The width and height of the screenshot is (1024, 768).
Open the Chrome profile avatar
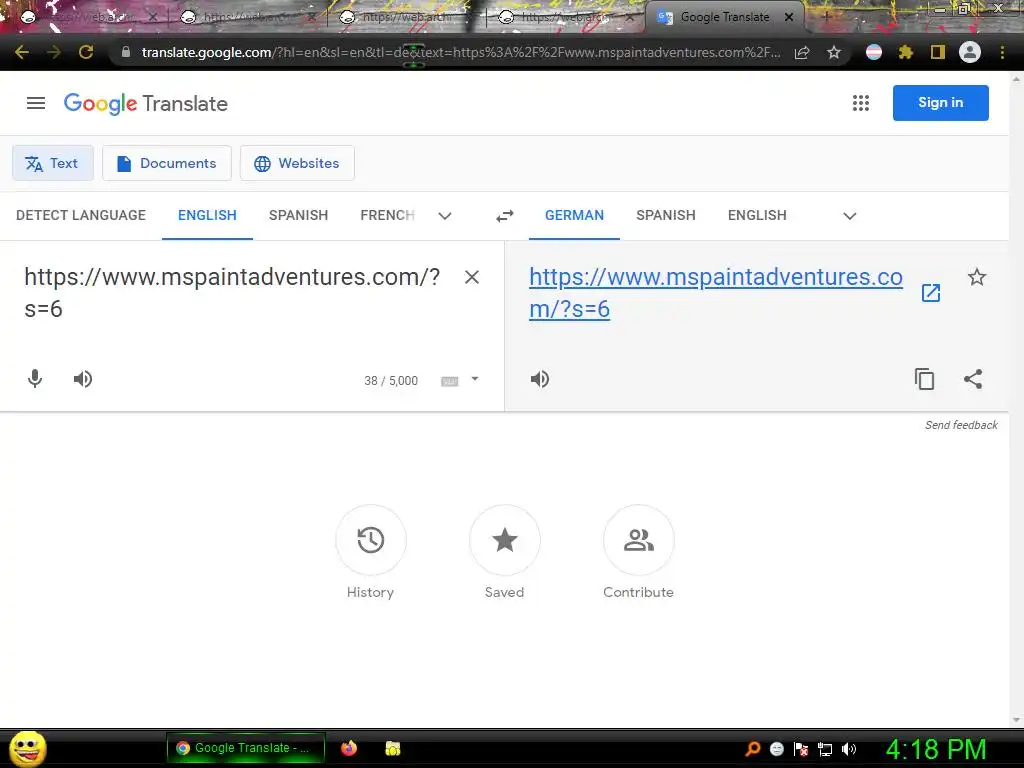(970, 52)
